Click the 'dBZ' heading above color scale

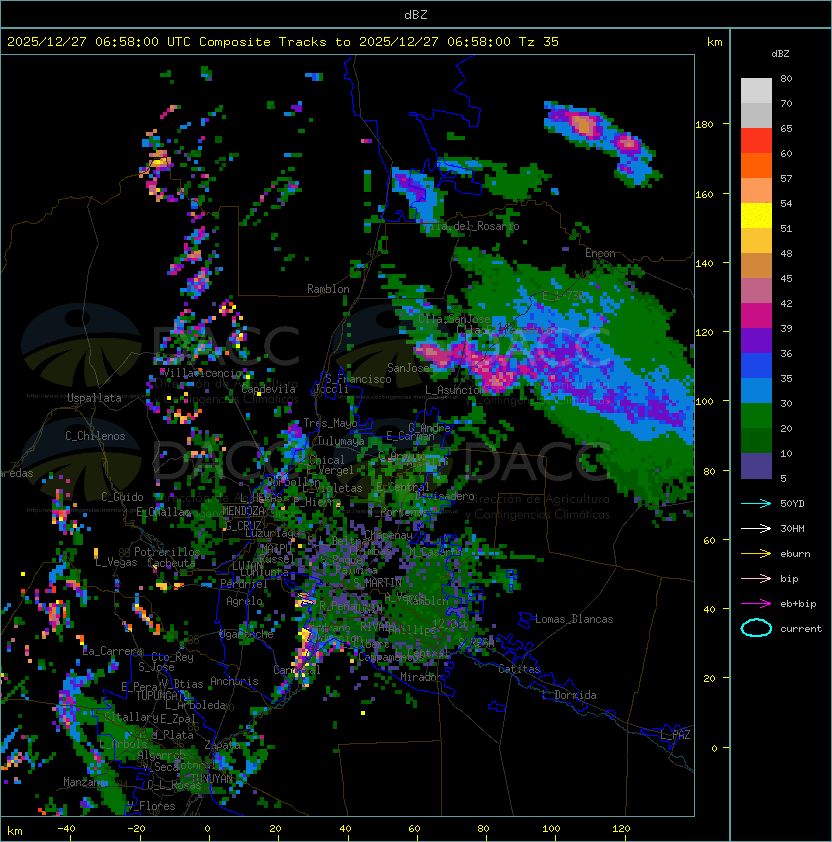tap(780, 54)
